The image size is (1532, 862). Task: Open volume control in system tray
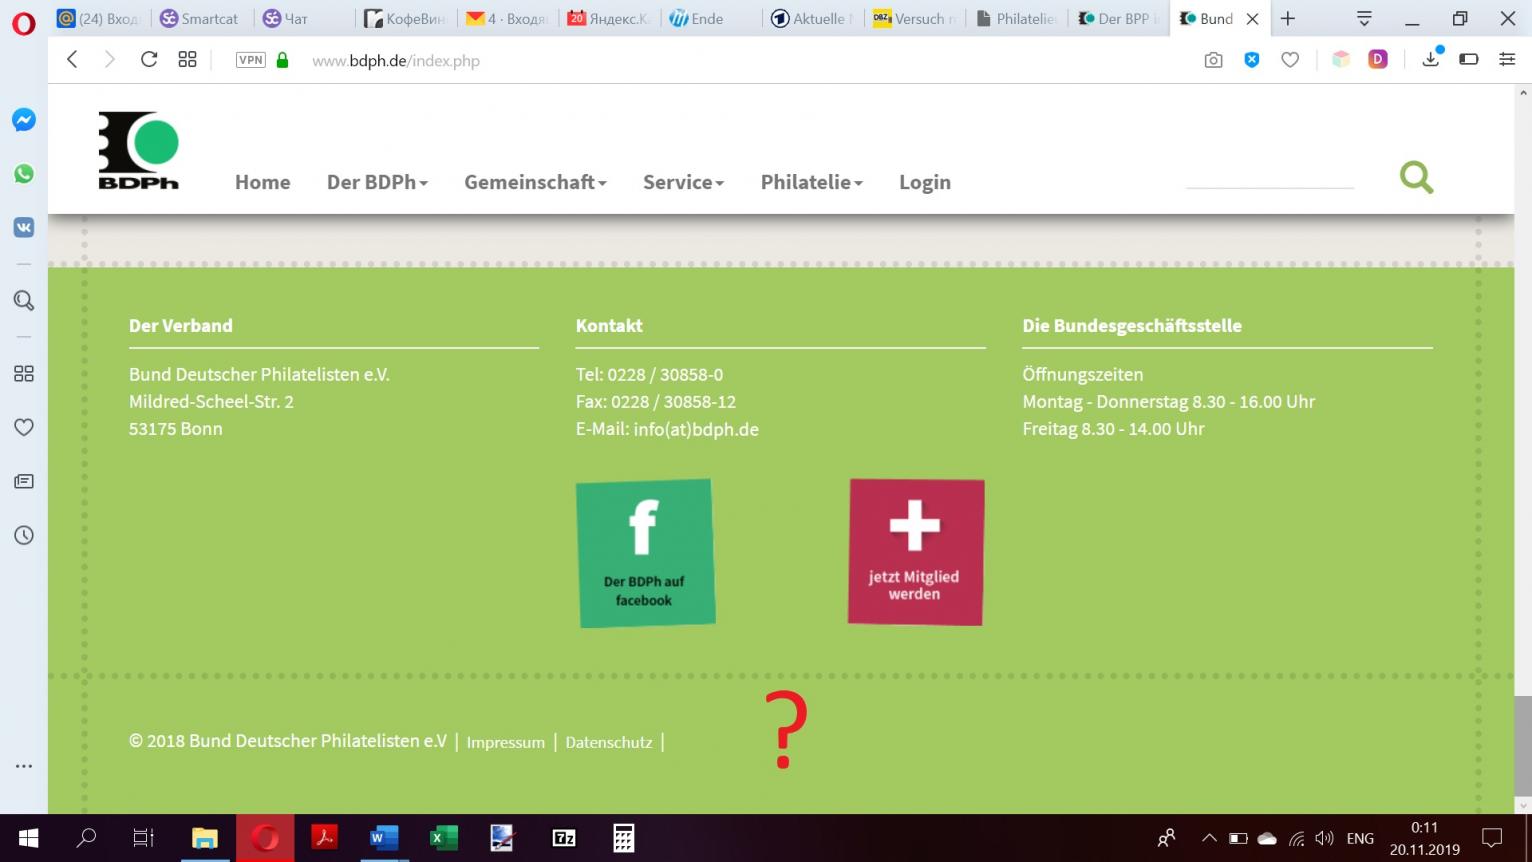(x=1324, y=838)
